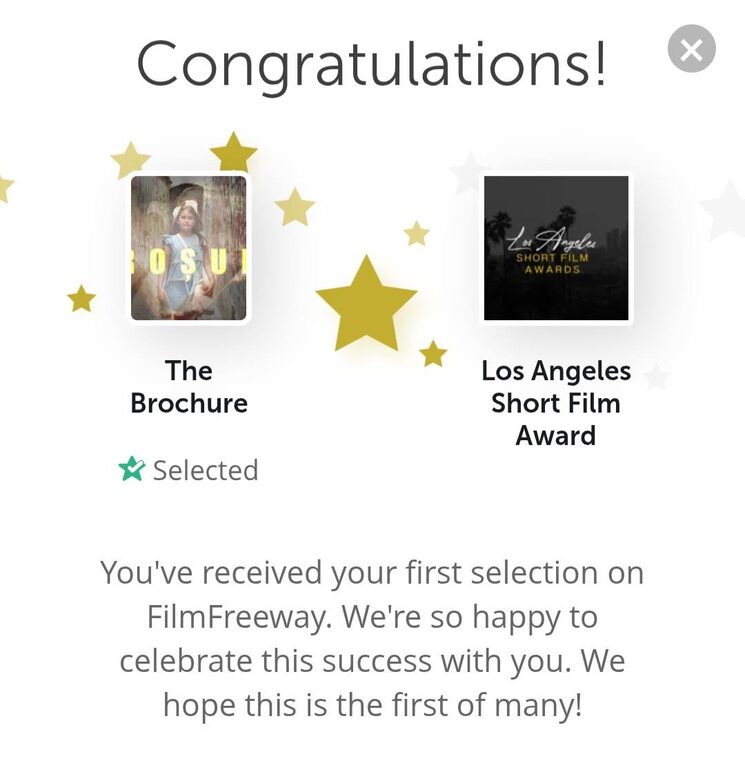Click faint star right of Short Film text
The width and height of the screenshot is (745, 772).
[656, 377]
